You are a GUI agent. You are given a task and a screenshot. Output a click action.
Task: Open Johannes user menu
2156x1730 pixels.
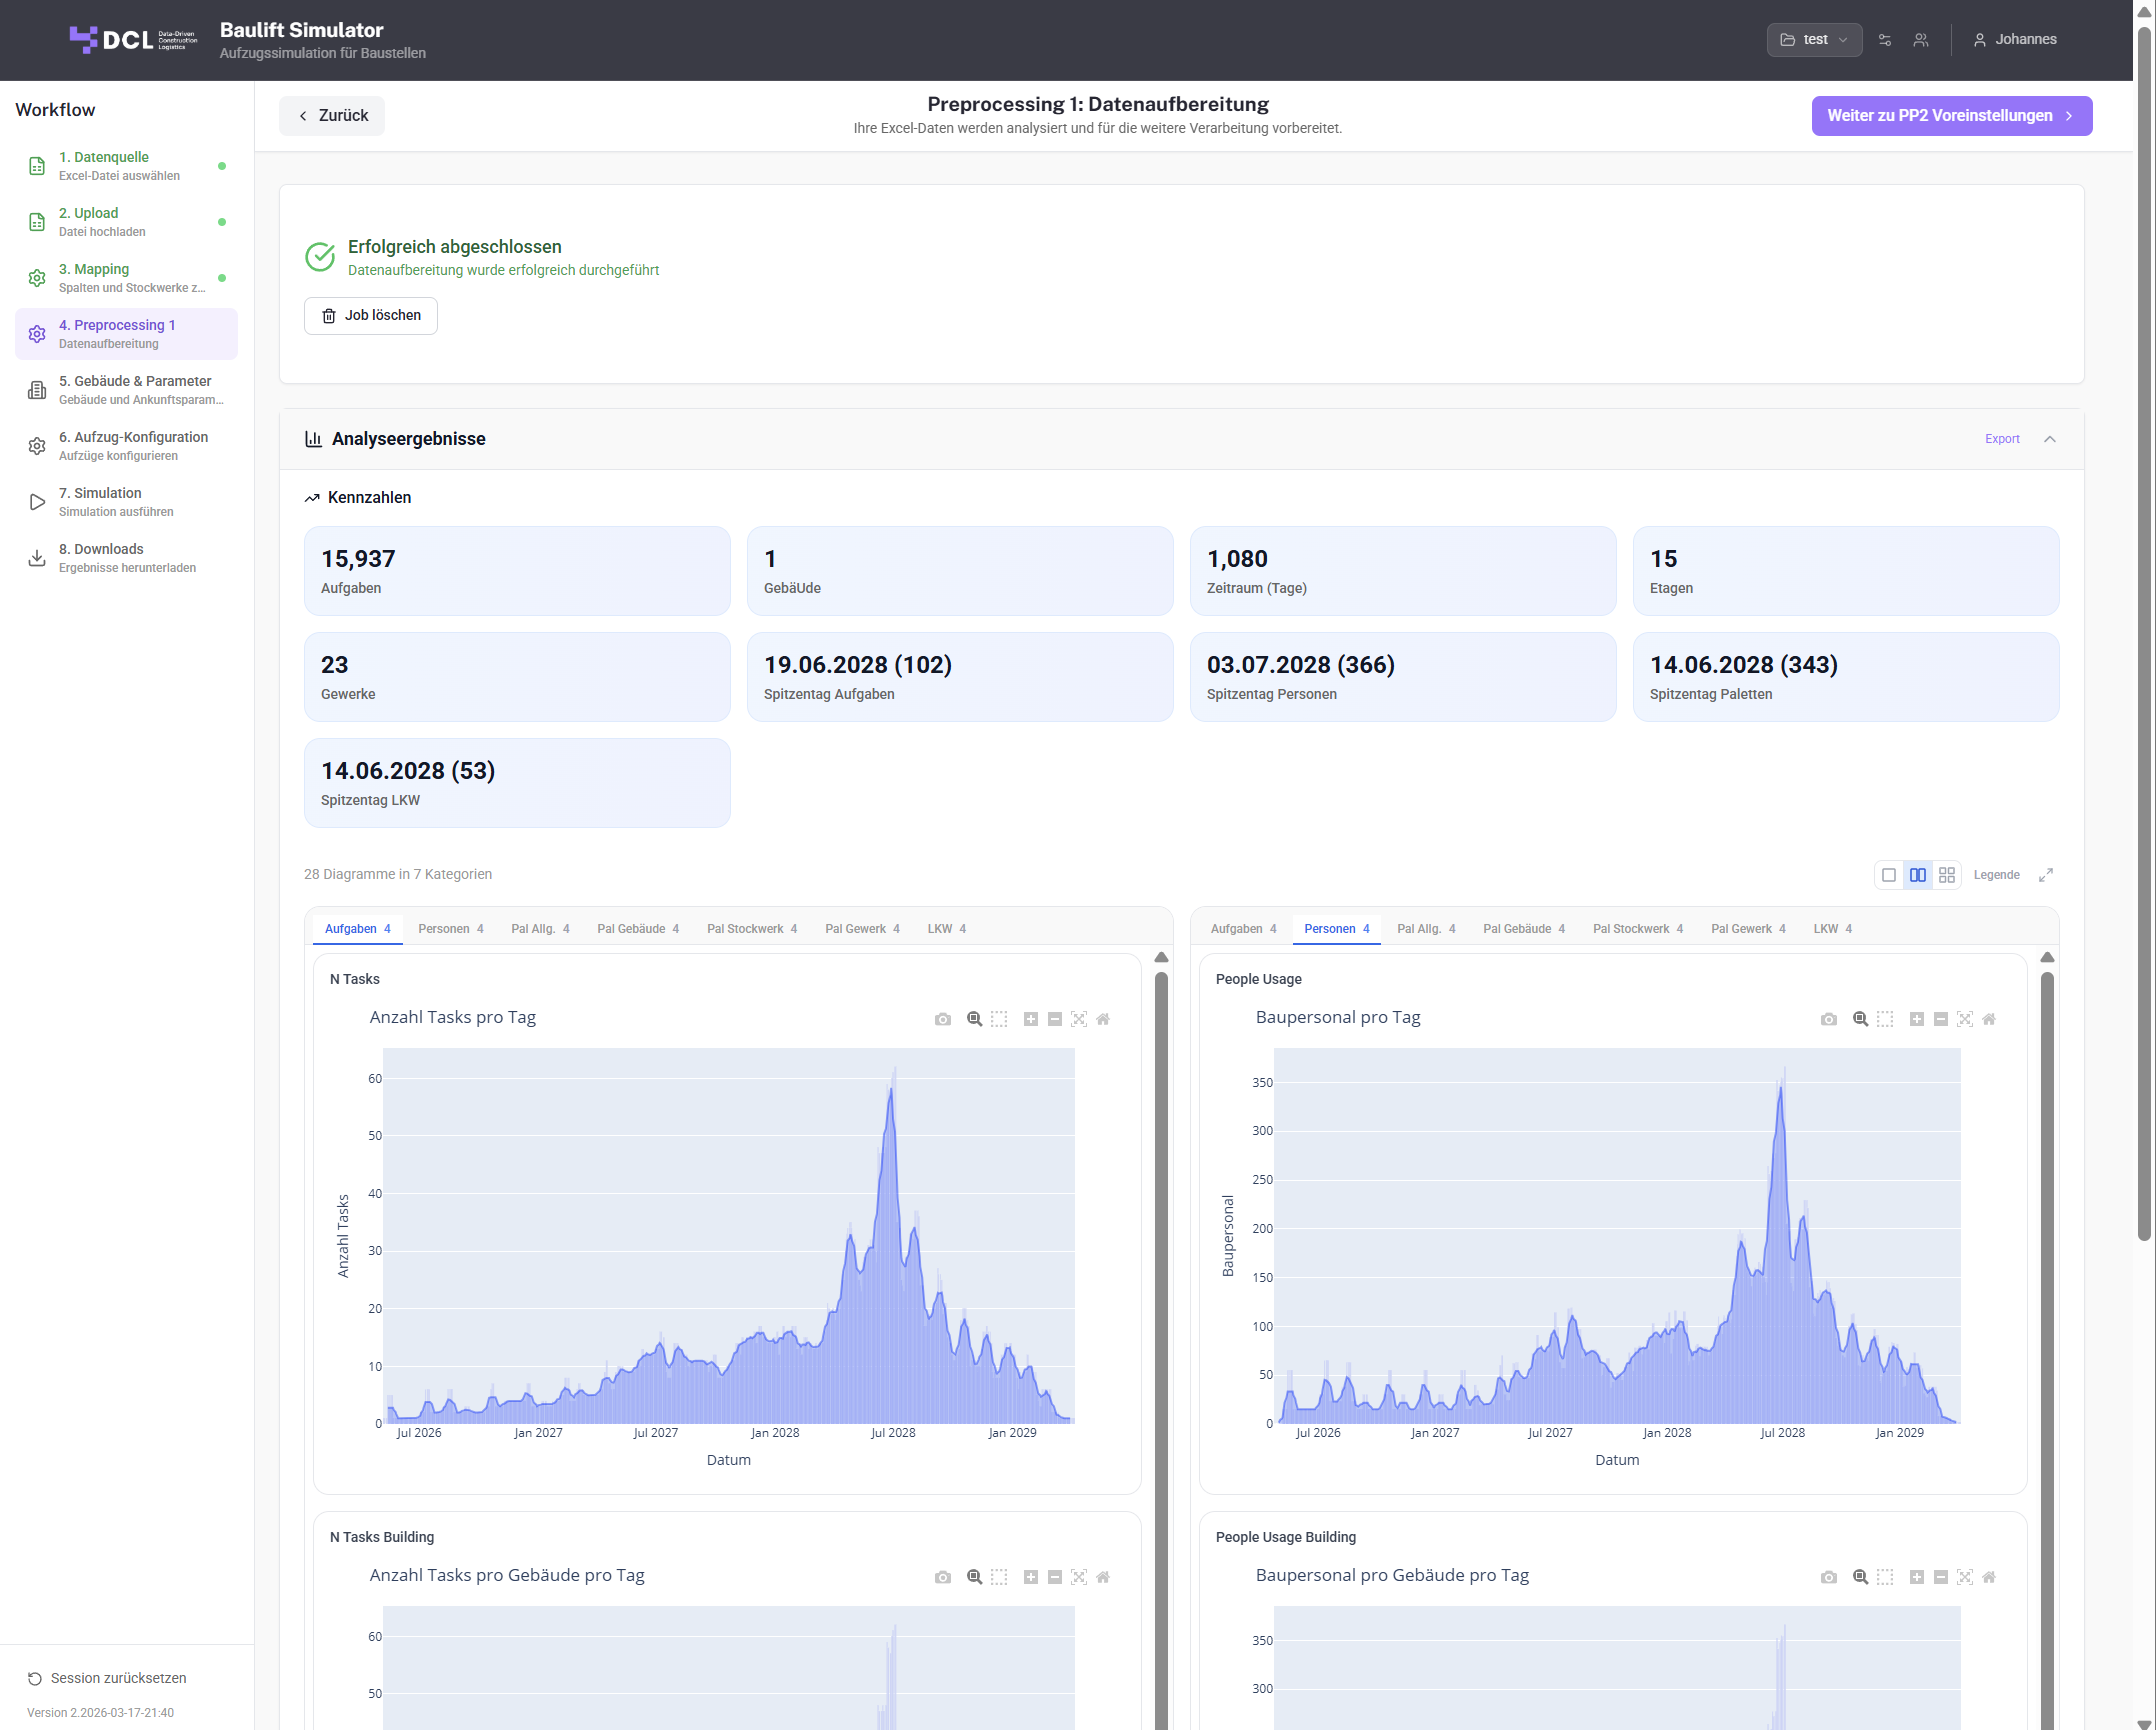click(x=2014, y=40)
